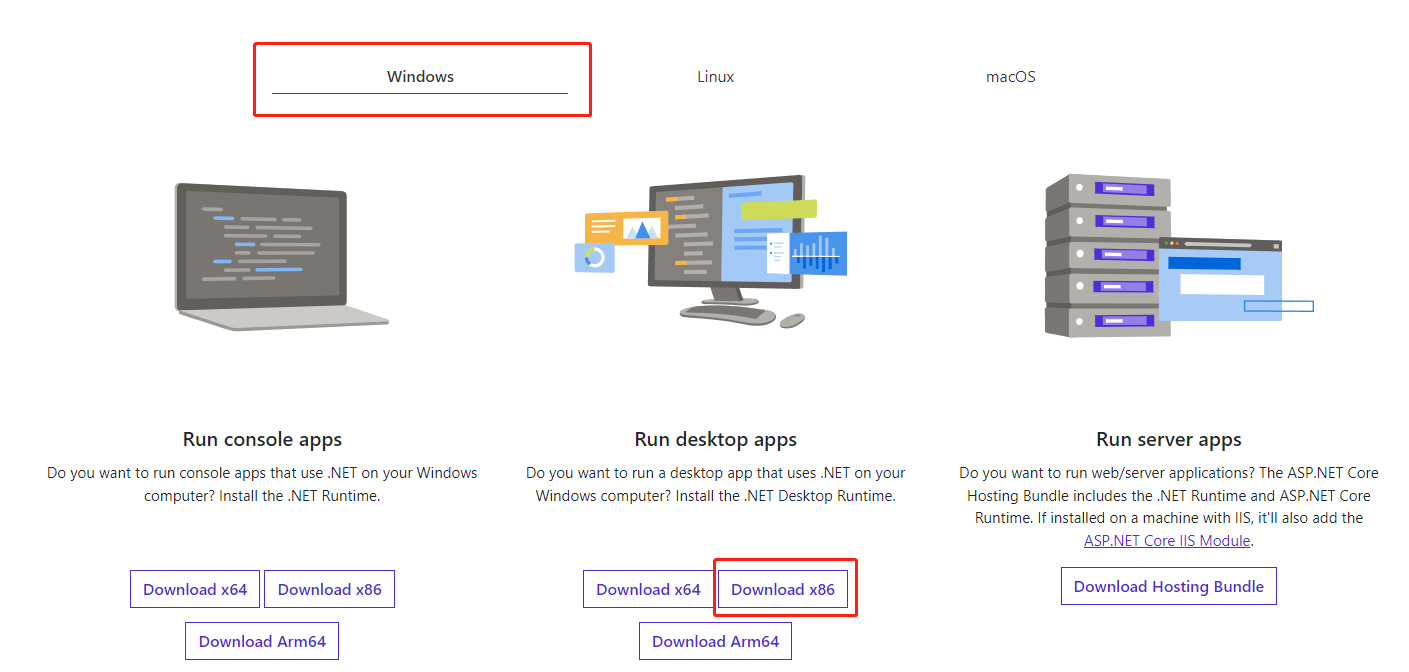
Task: Click Download Hosting Bundle button
Action: (x=1169, y=586)
